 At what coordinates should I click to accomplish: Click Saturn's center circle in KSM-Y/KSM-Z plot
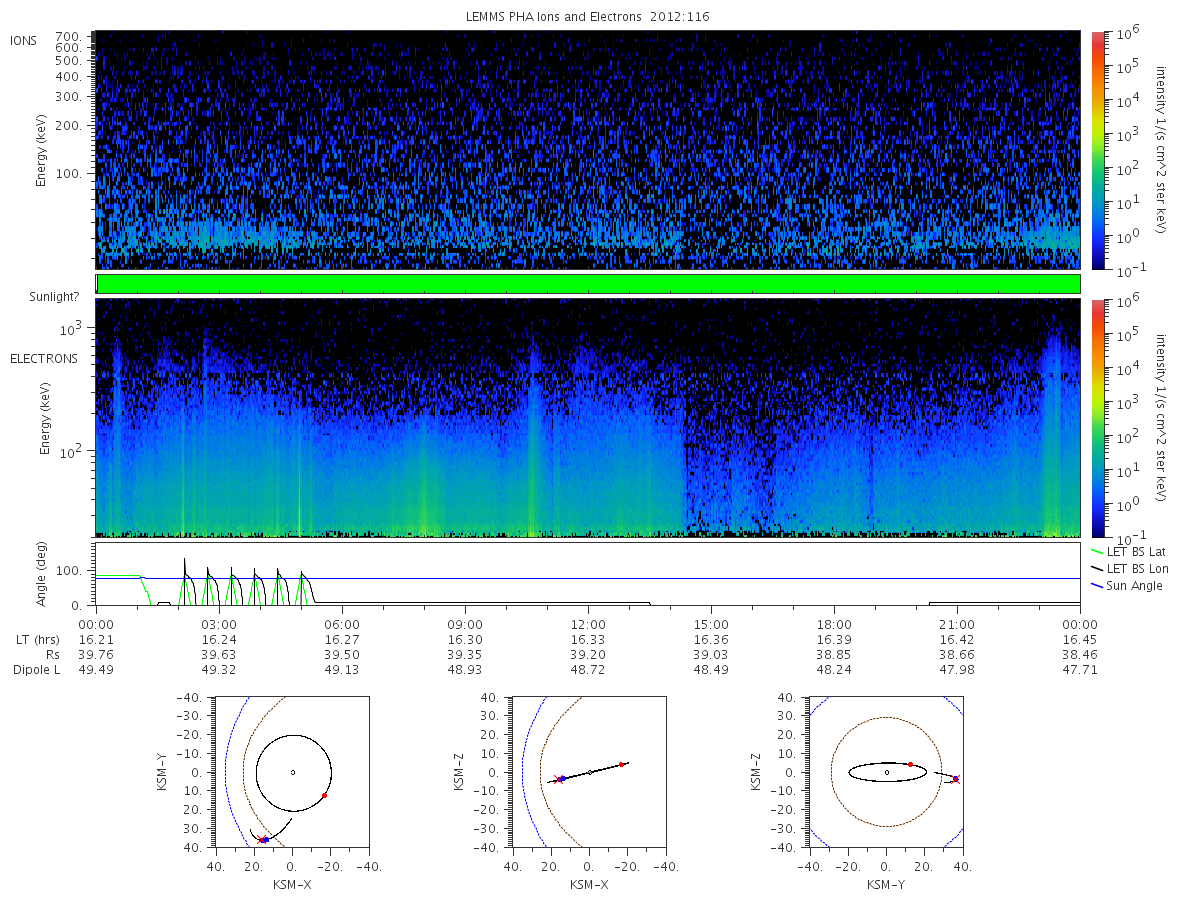[886, 772]
